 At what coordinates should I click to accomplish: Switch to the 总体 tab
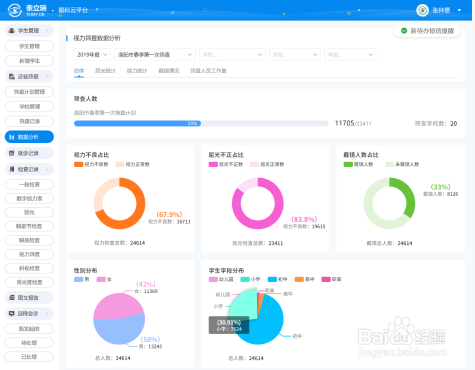click(x=79, y=71)
